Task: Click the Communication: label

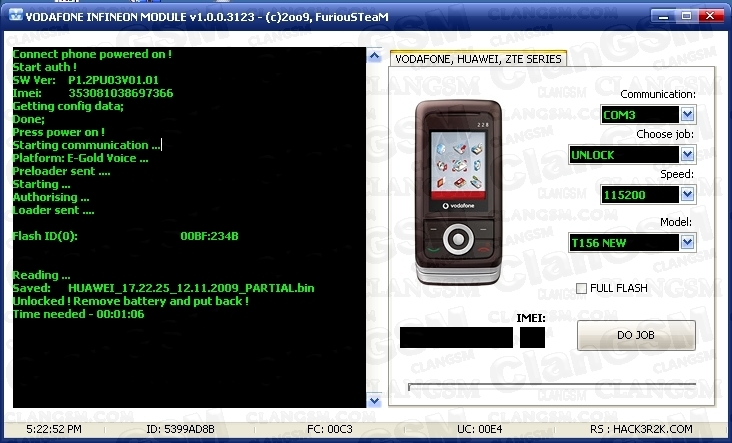Action: (658, 94)
